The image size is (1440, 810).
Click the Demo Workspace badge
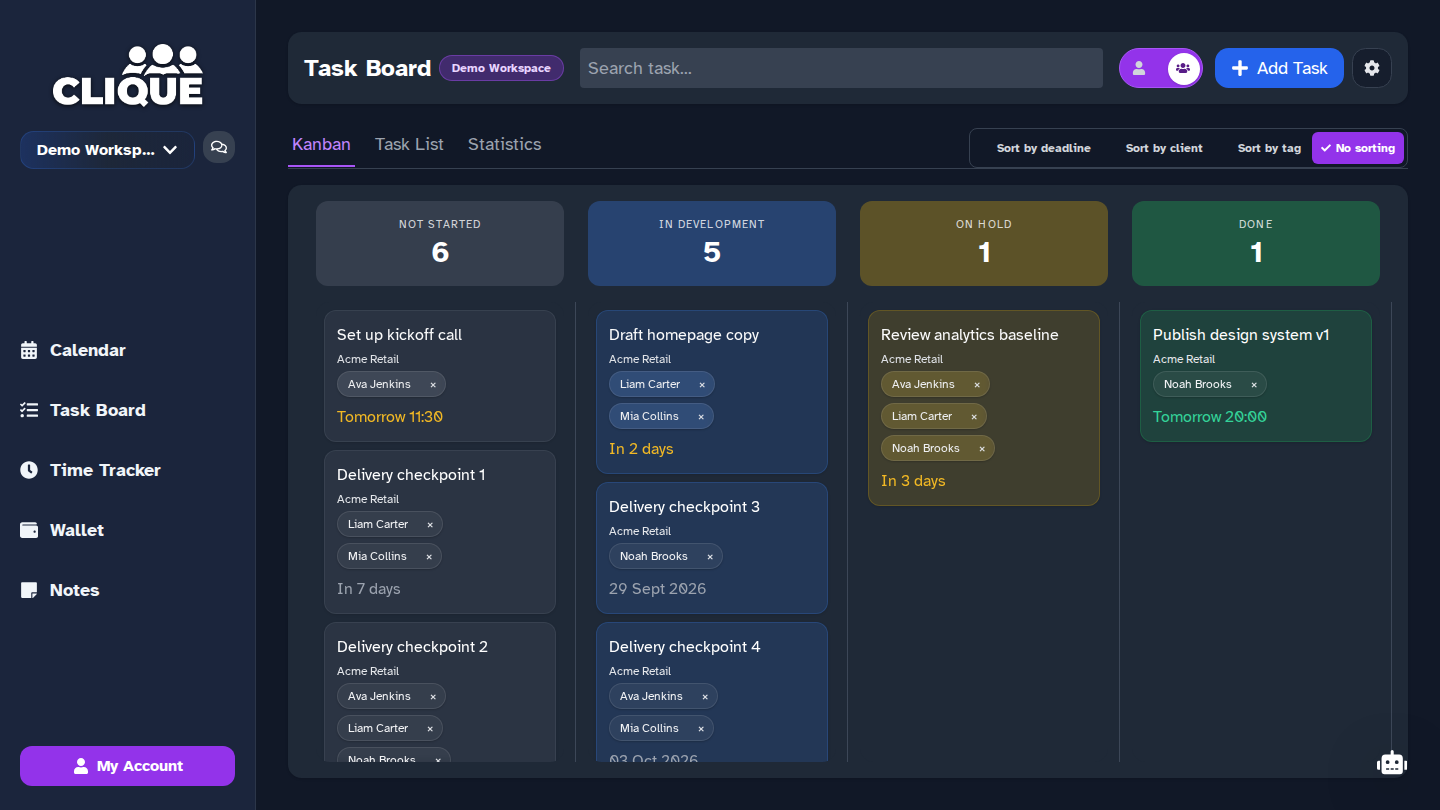[x=501, y=68]
